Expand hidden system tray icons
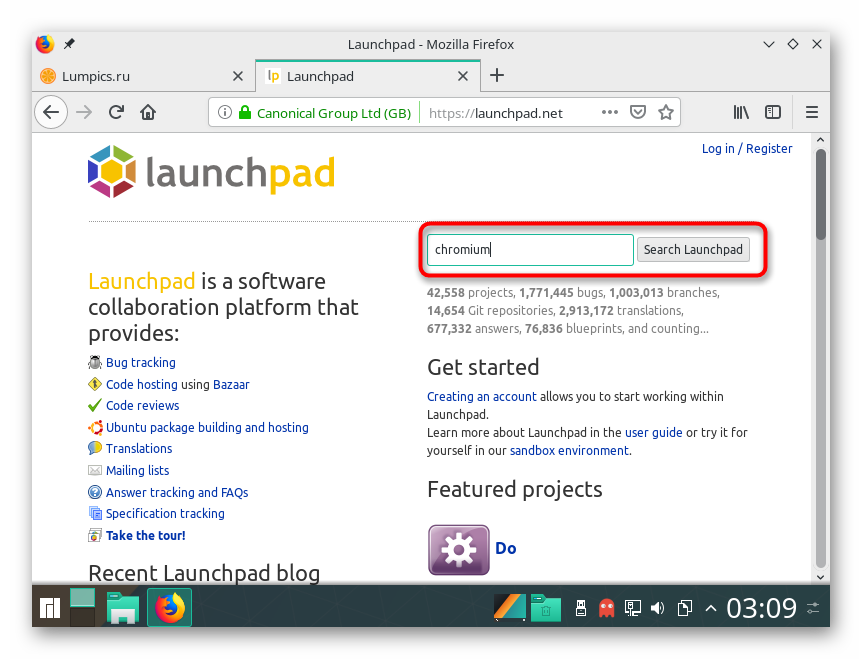The image size is (862, 659). [711, 608]
